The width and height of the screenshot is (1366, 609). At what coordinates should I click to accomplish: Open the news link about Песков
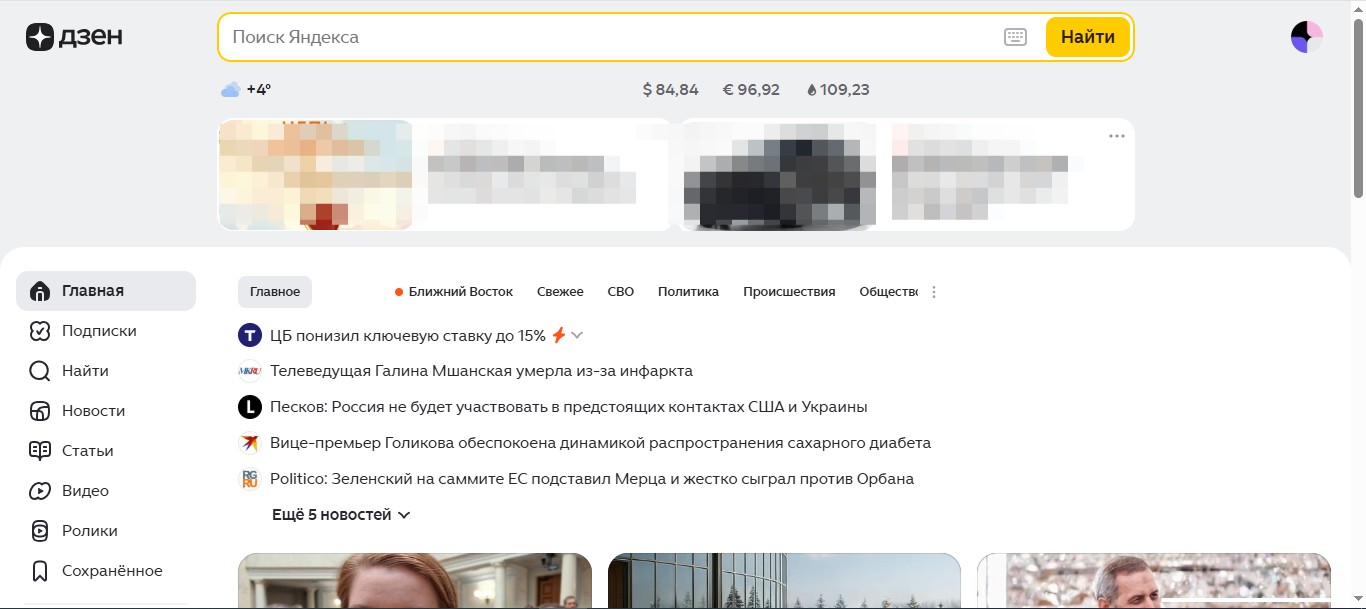[569, 406]
